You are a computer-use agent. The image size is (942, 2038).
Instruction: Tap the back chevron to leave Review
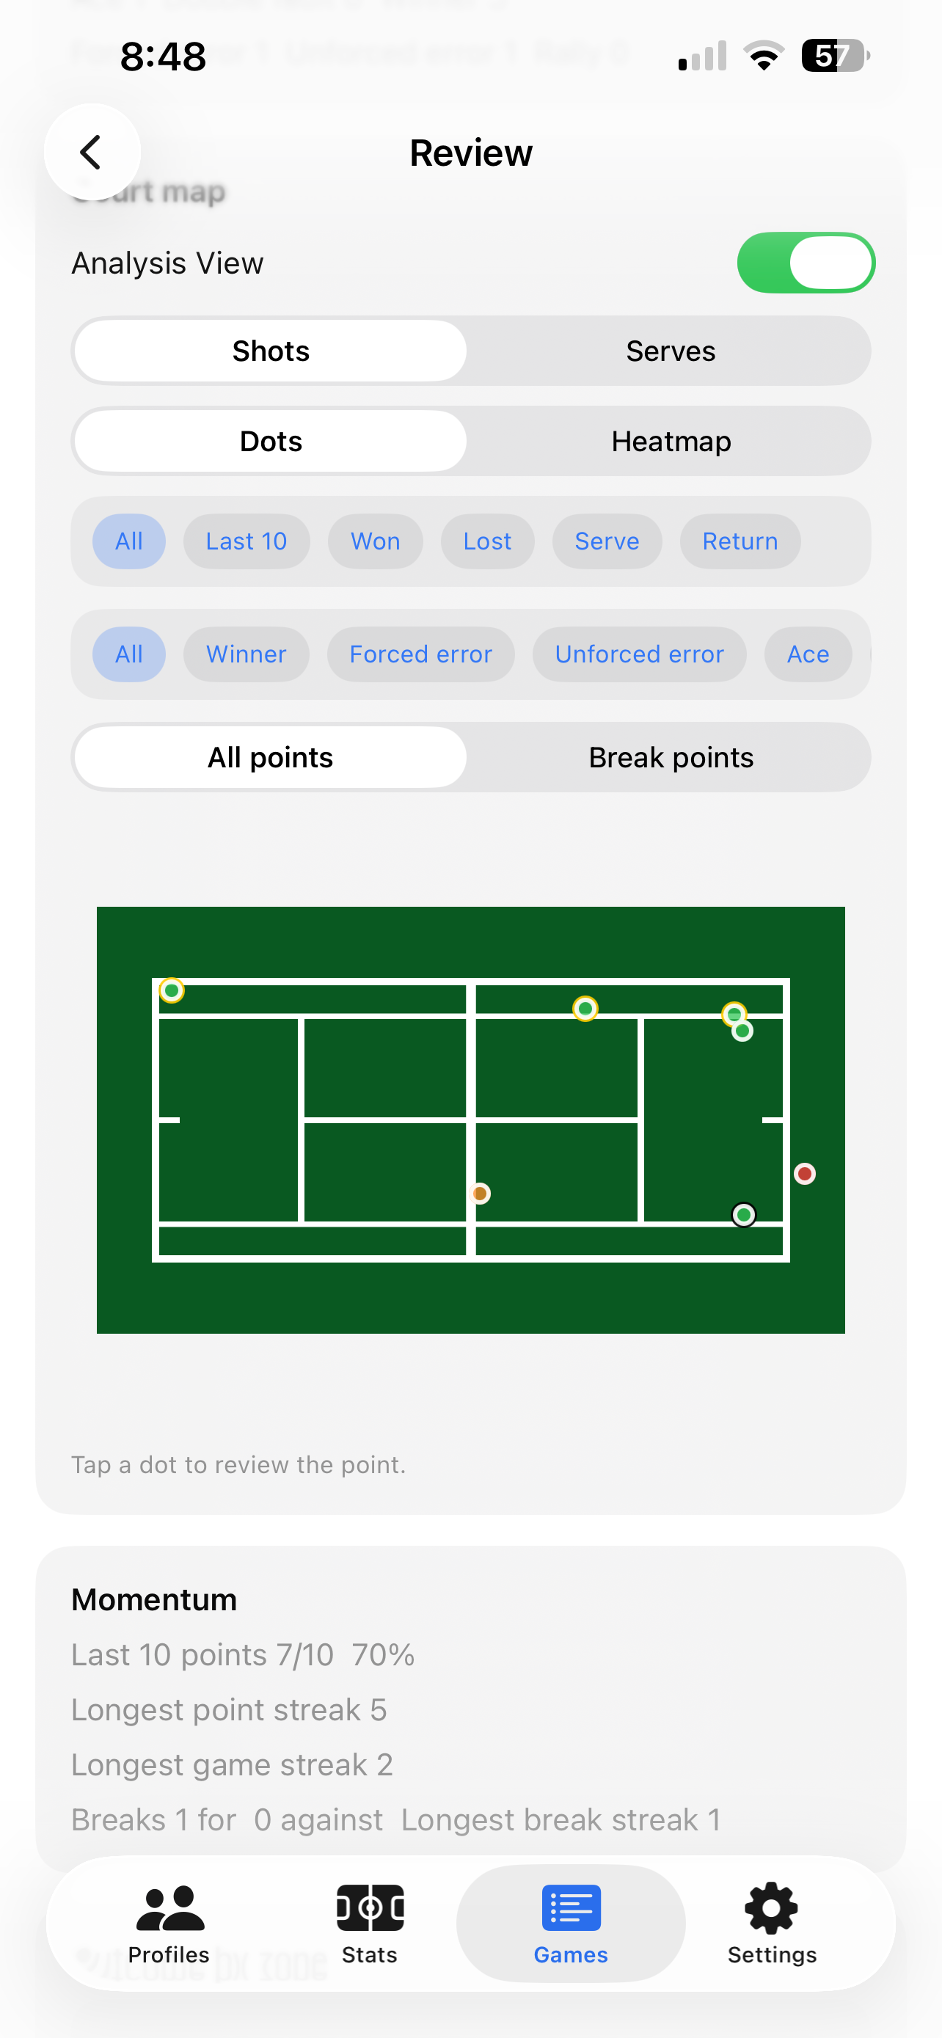(92, 152)
